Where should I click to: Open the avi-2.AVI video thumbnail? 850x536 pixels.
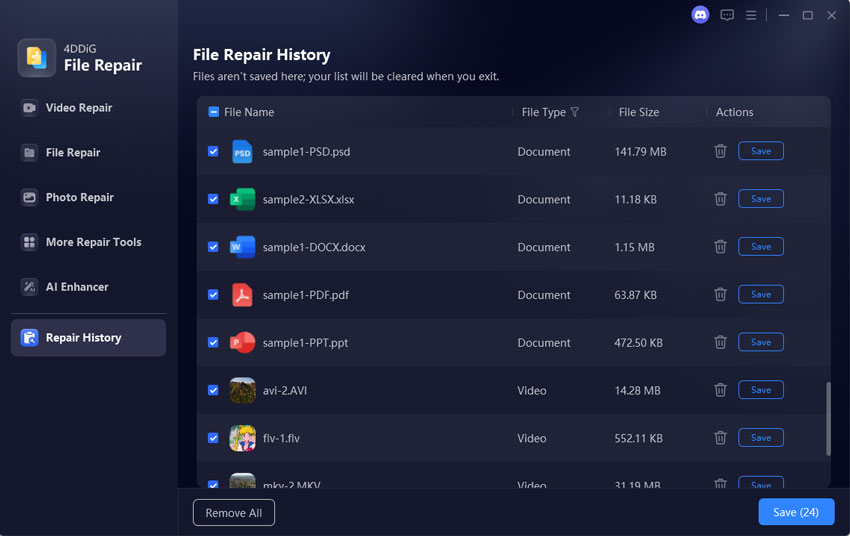(242, 390)
